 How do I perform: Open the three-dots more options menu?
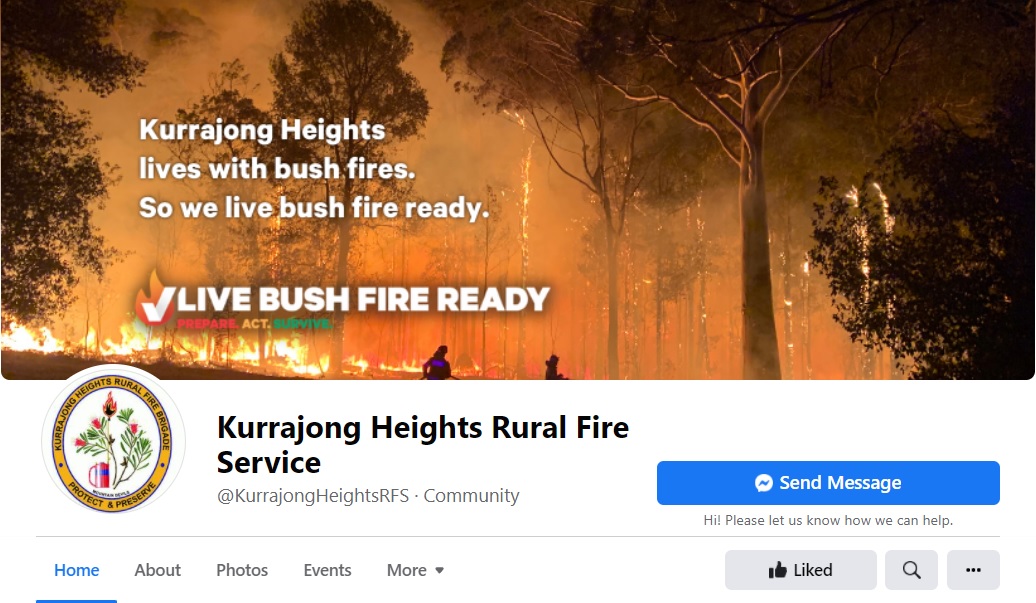pos(973,570)
